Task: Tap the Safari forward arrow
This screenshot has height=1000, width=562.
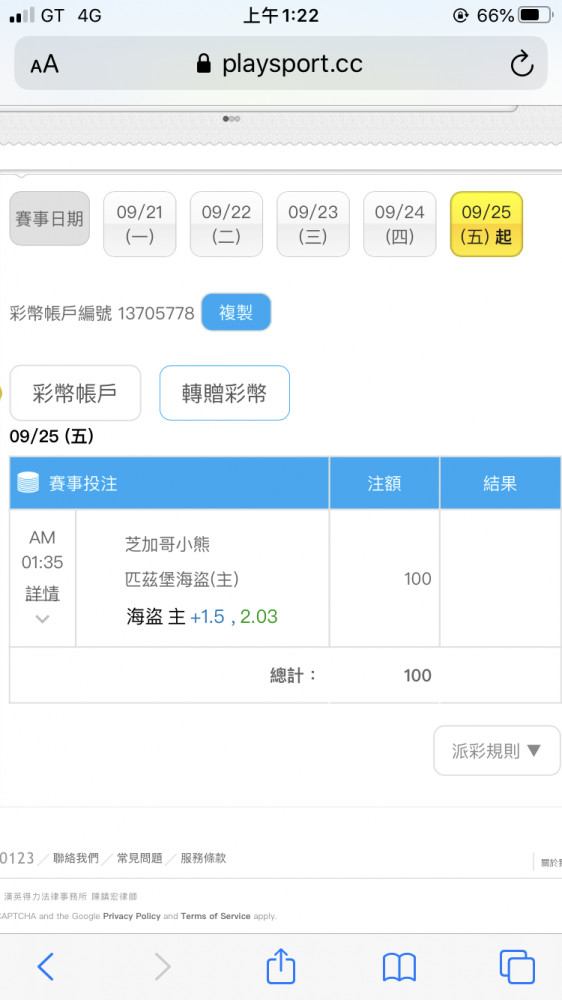Action: [x=163, y=966]
